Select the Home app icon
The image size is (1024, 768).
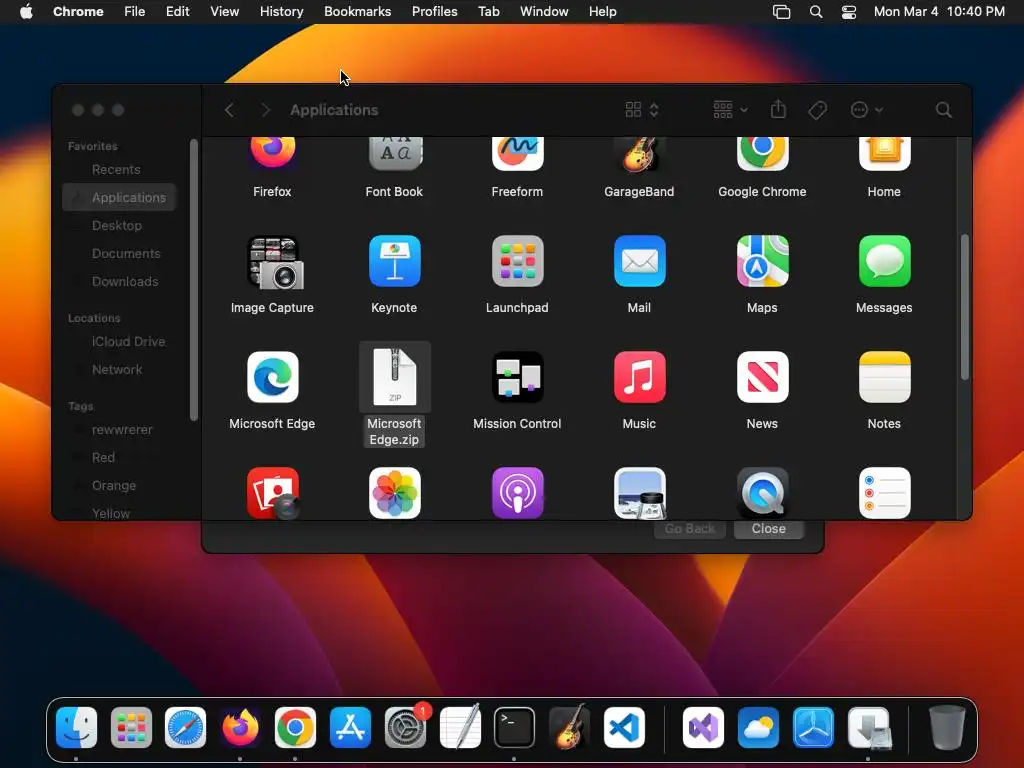click(884, 153)
